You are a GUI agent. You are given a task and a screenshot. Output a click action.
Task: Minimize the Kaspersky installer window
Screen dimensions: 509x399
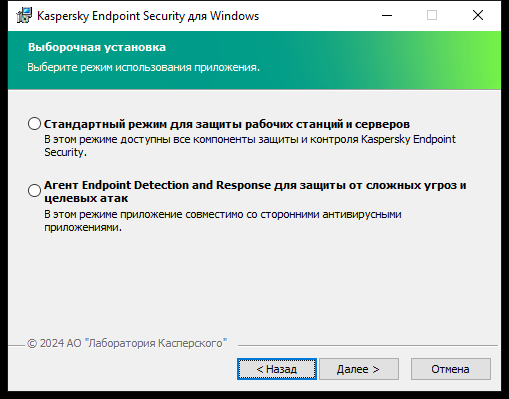coord(387,15)
